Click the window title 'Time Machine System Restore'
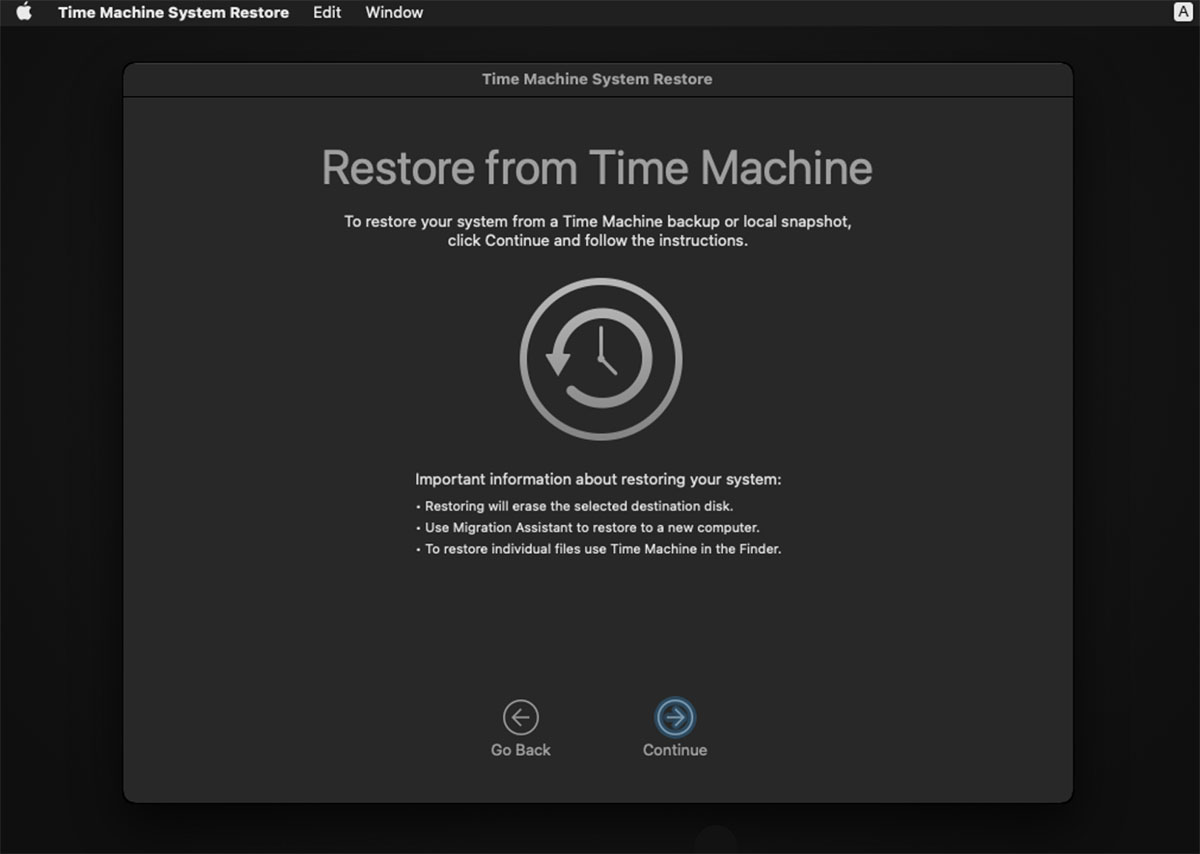1200x854 pixels. [x=597, y=79]
